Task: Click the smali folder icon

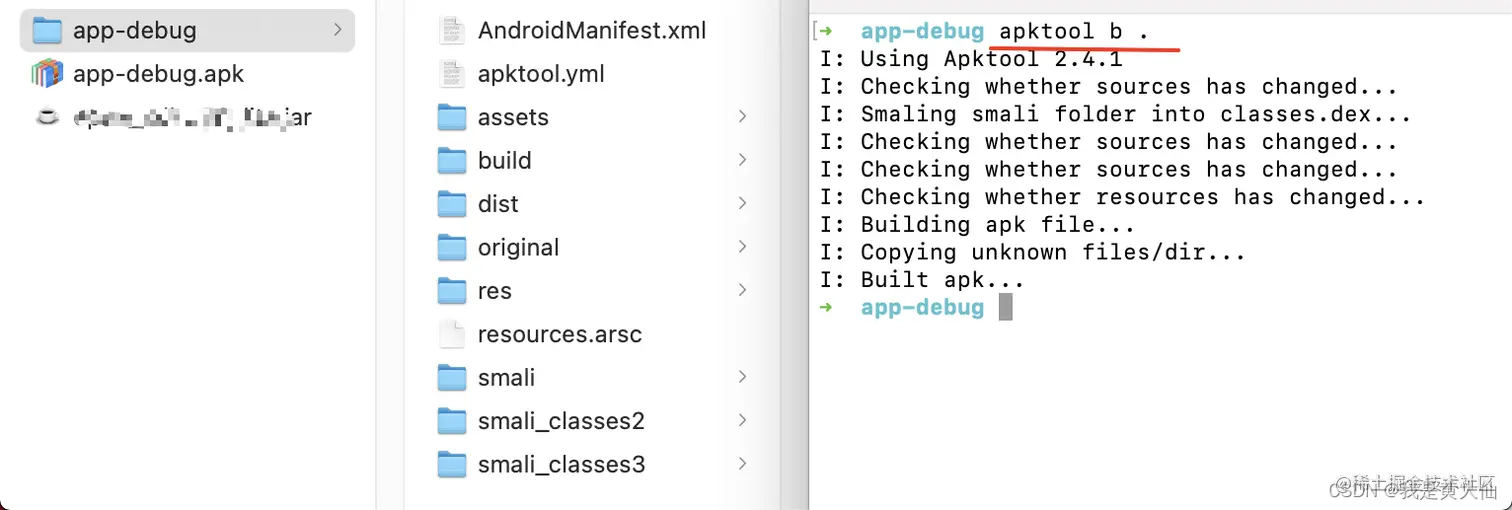Action: (x=452, y=378)
